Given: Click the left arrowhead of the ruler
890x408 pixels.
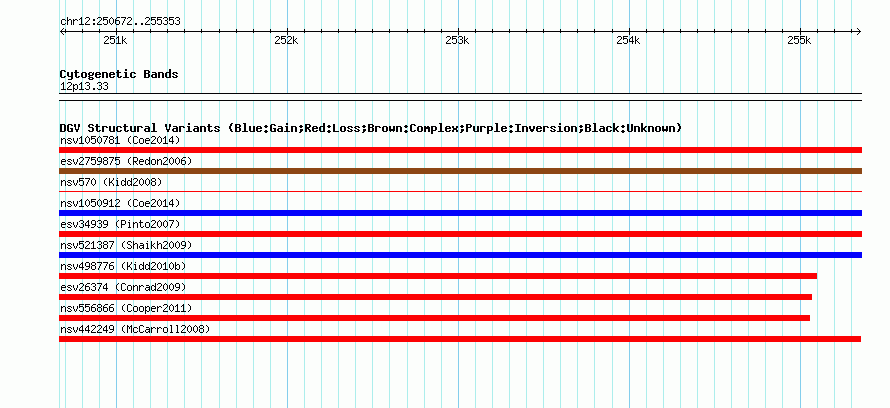Looking at the screenshot, I should tap(62, 32).
